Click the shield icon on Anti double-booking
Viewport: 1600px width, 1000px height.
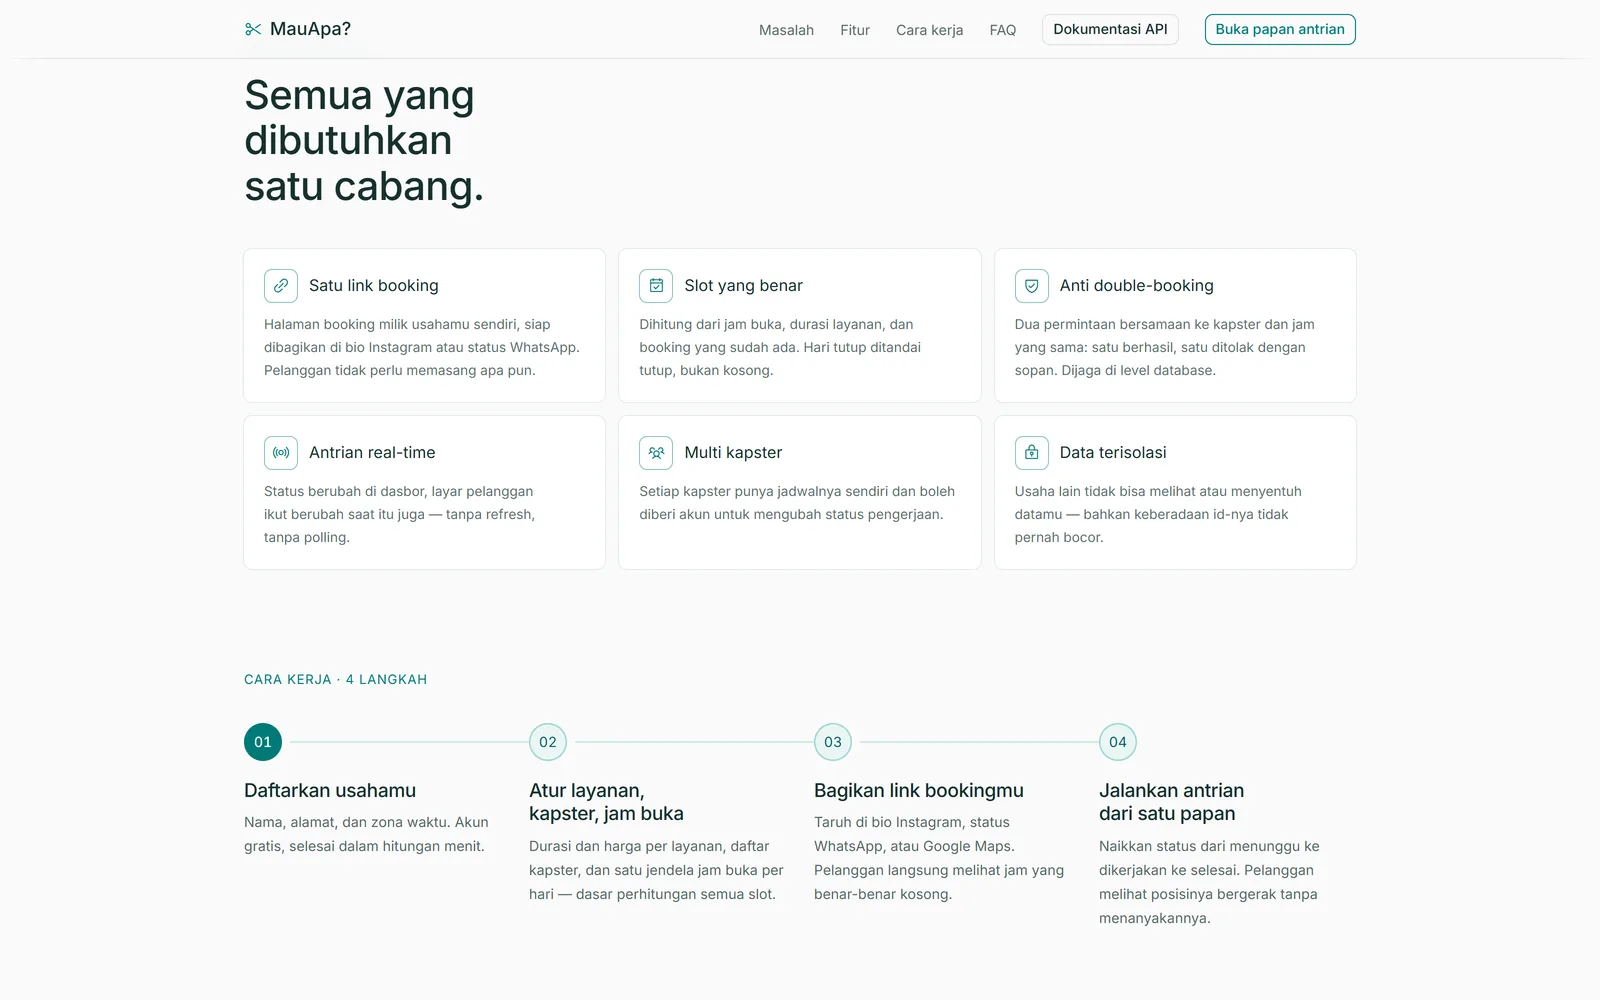(x=1032, y=286)
